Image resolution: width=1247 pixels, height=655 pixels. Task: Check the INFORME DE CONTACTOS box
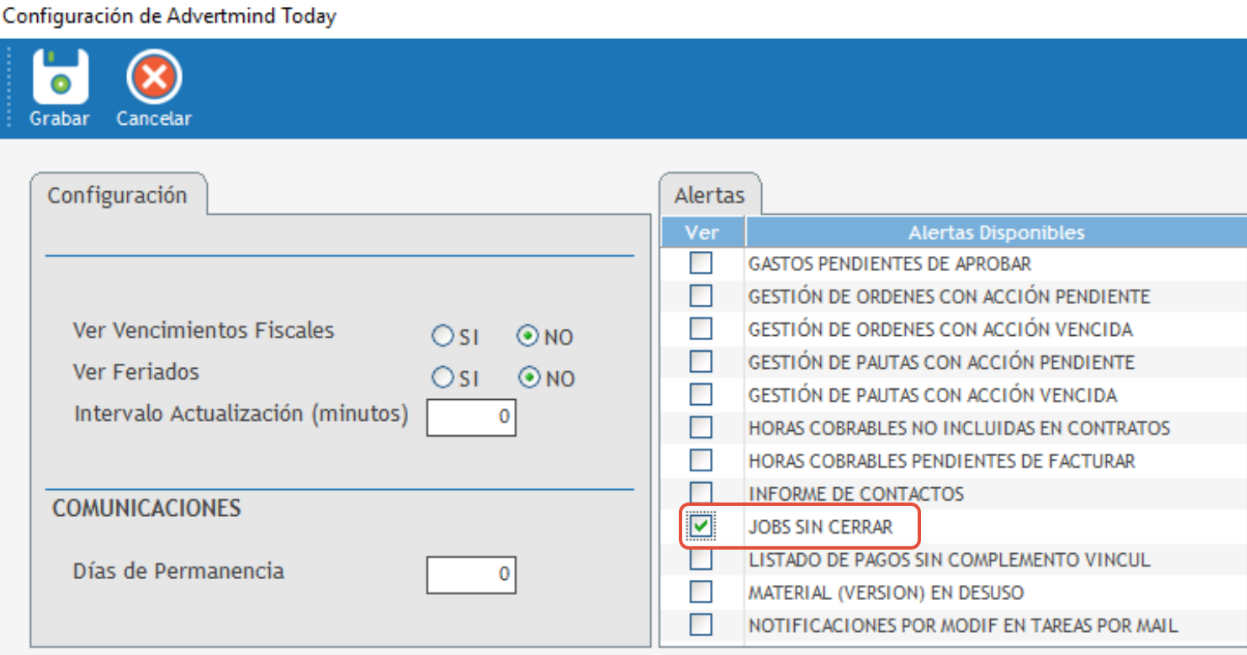(701, 493)
